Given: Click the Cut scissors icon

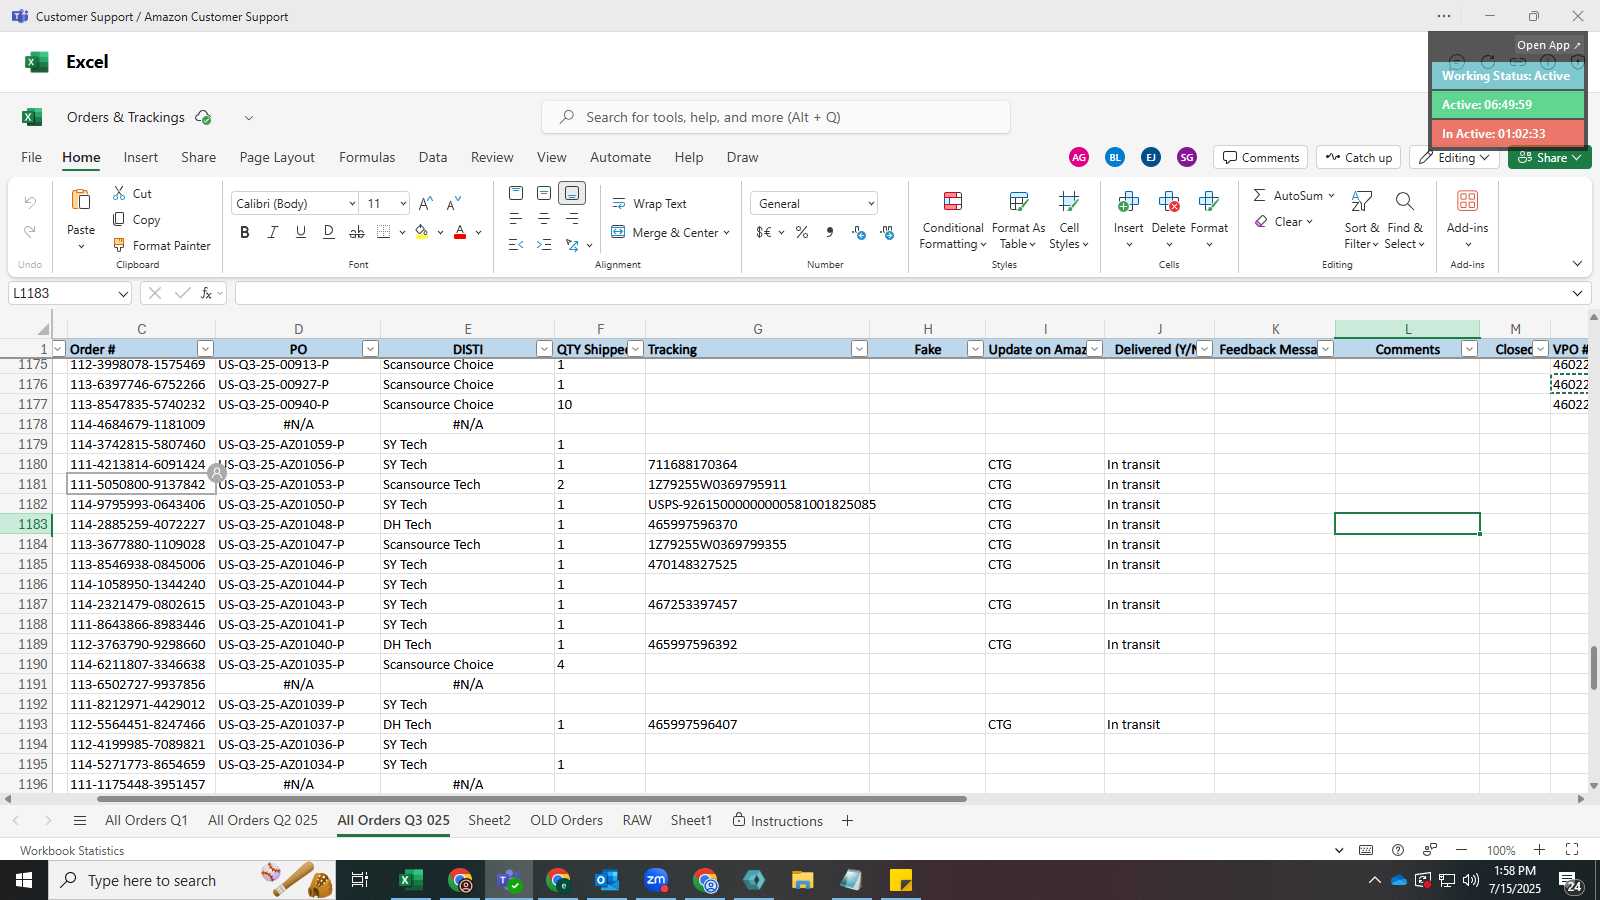Looking at the screenshot, I should click(x=120, y=193).
